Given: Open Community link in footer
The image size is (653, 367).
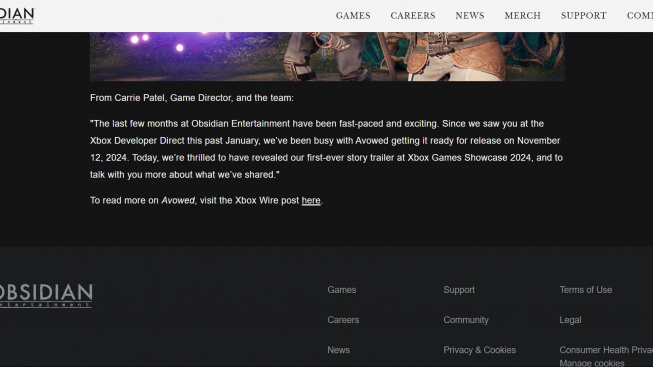Looking at the screenshot, I should [x=466, y=320].
